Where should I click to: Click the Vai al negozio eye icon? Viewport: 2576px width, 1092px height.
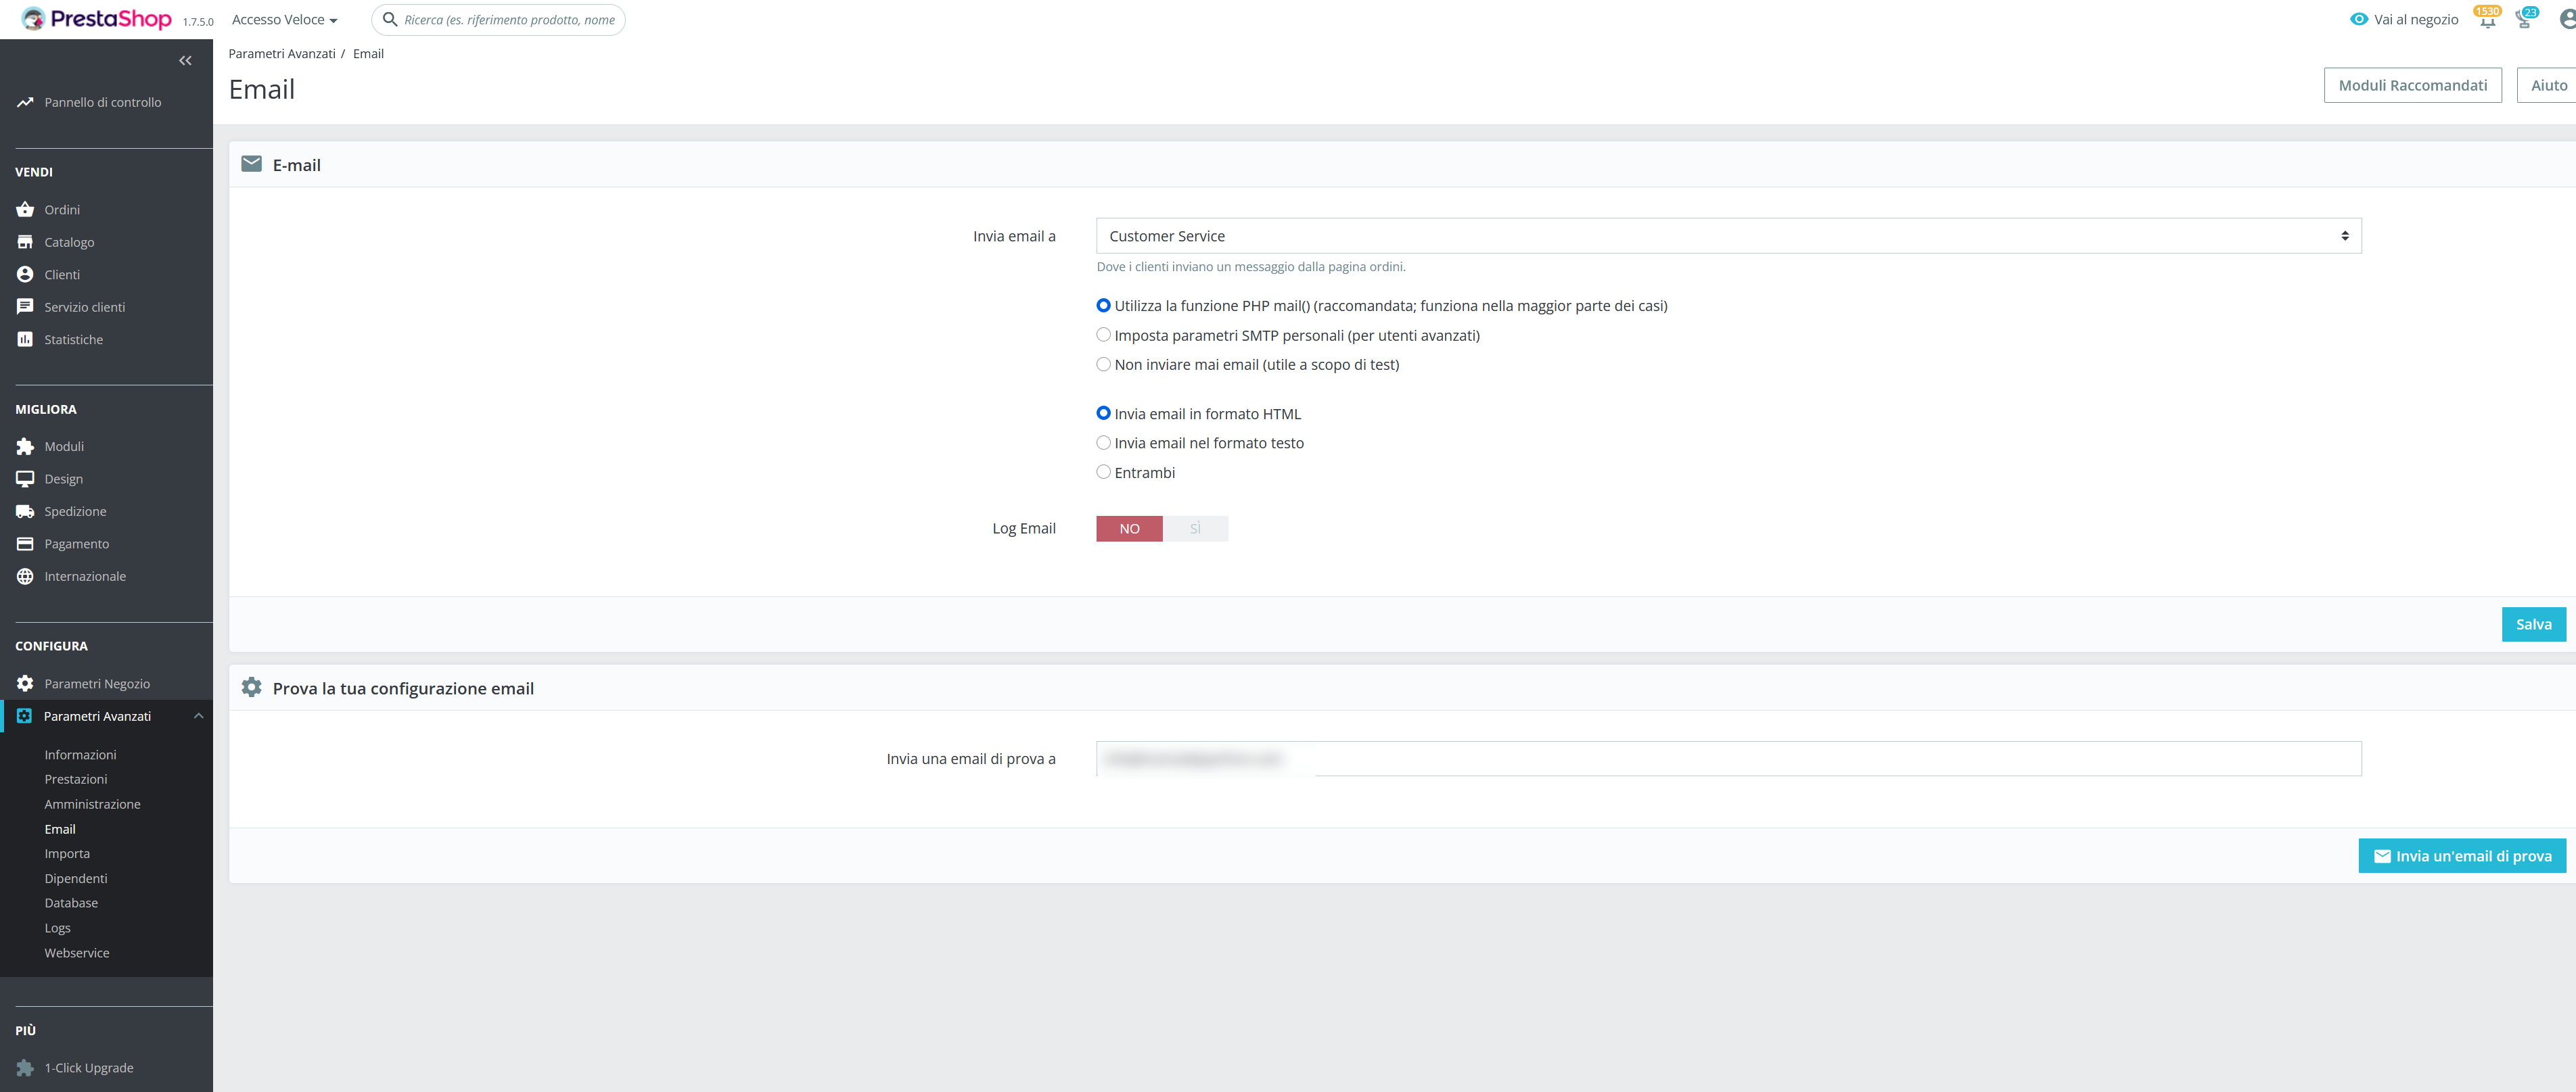[2359, 19]
